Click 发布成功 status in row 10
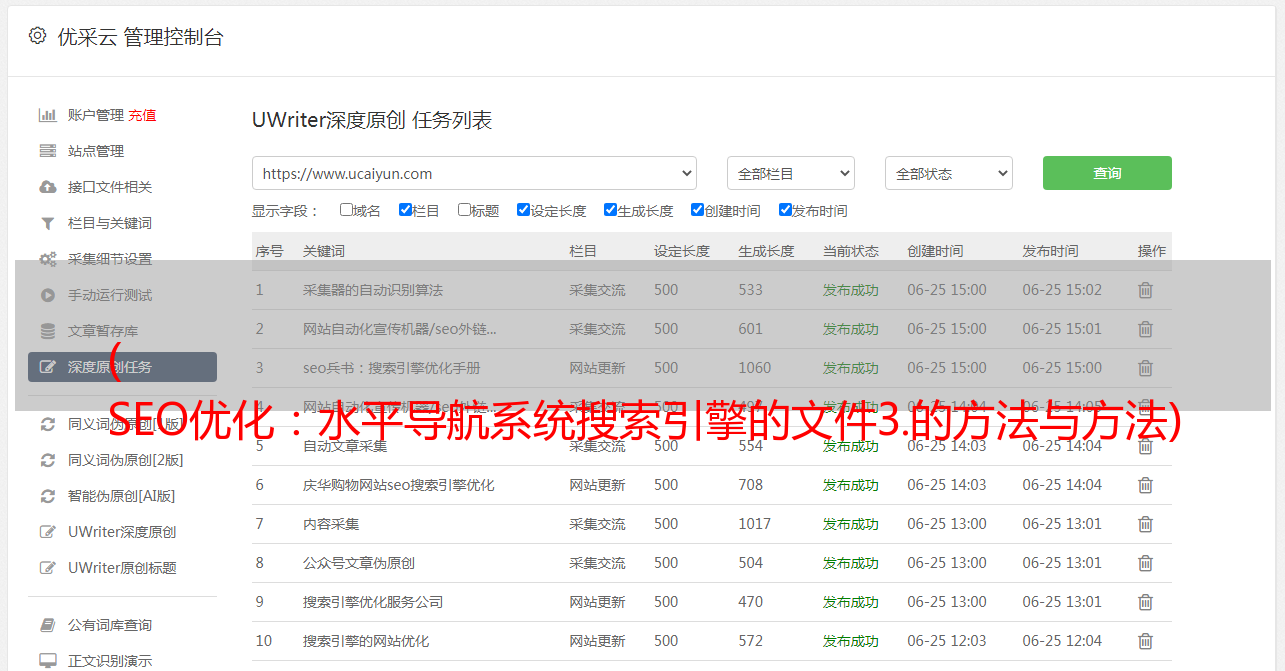This screenshot has height=671, width=1285. [851, 641]
